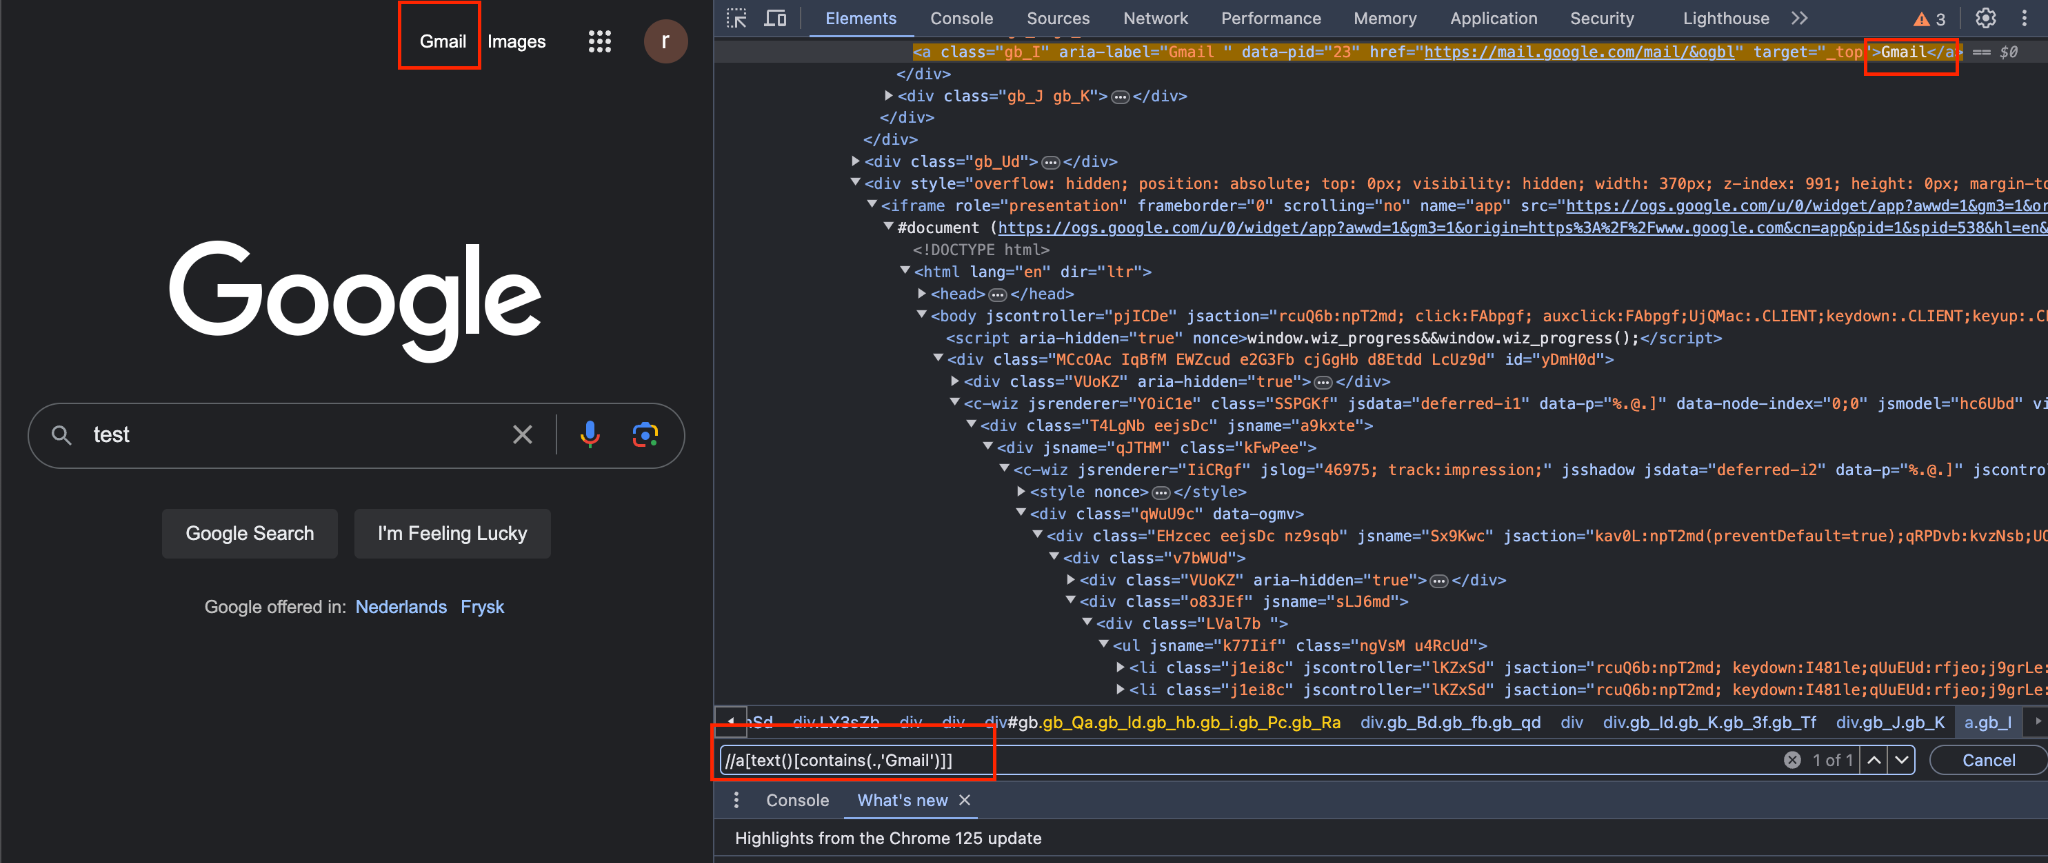The height and width of the screenshot is (863, 2048).
Task: Expand the collapsed head element ellipsis
Action: (x=997, y=295)
